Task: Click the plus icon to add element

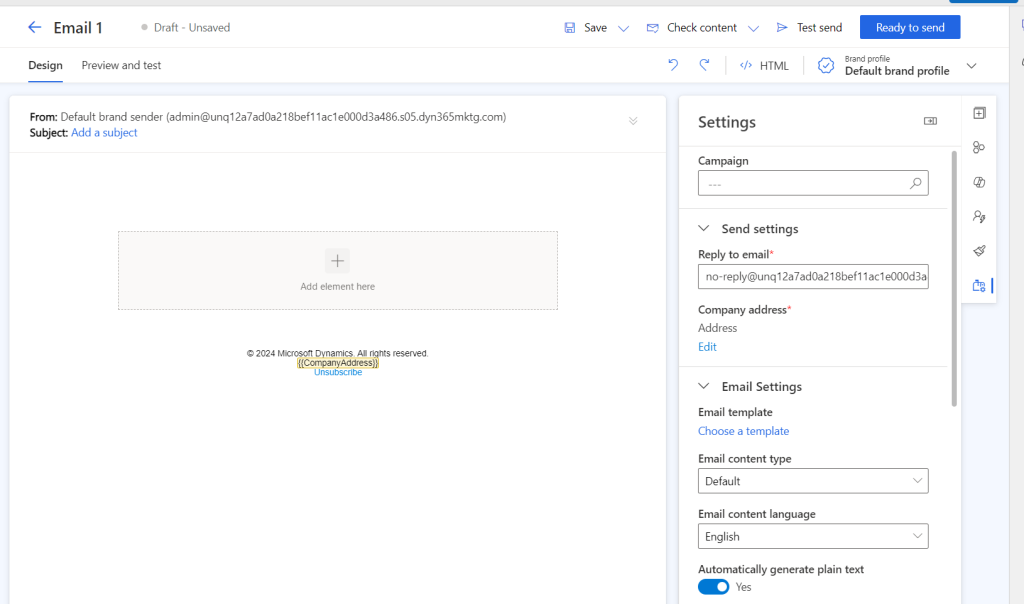Action: pyautogui.click(x=337, y=261)
